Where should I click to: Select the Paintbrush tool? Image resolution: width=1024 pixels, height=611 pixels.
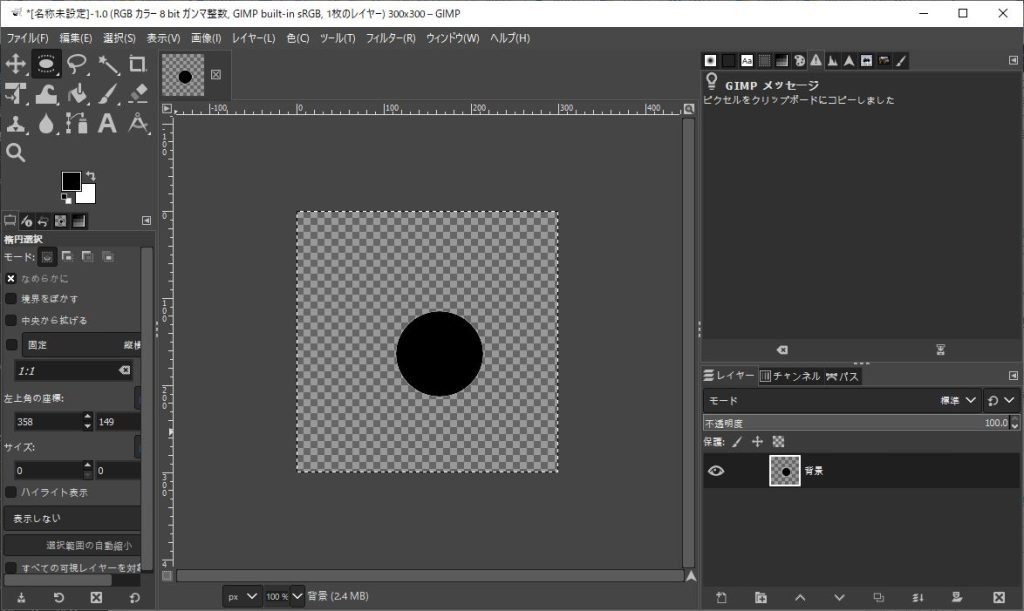coord(108,94)
